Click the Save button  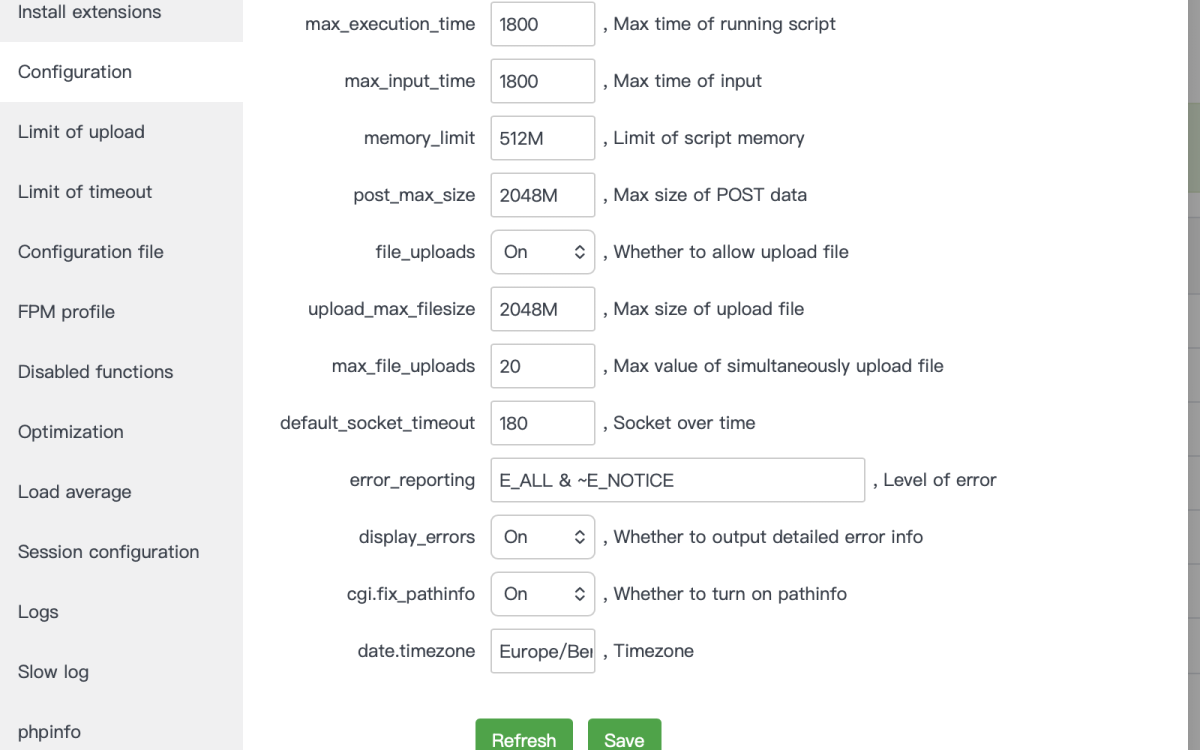[x=624, y=738]
